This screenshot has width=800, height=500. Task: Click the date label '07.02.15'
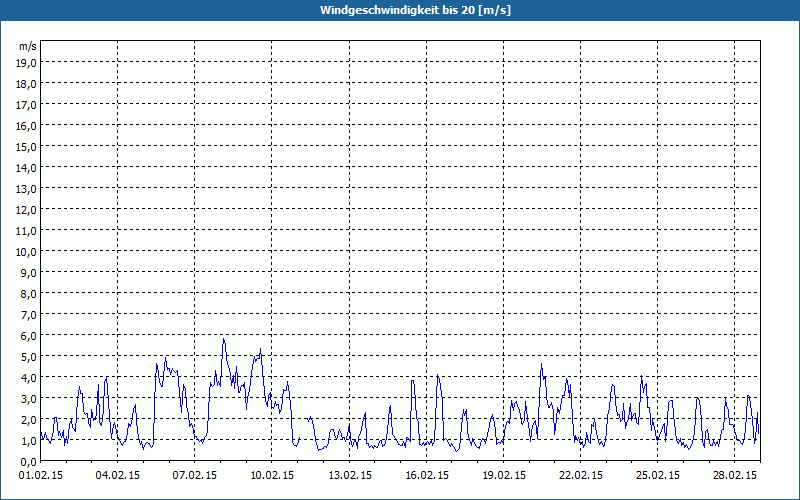[195, 476]
